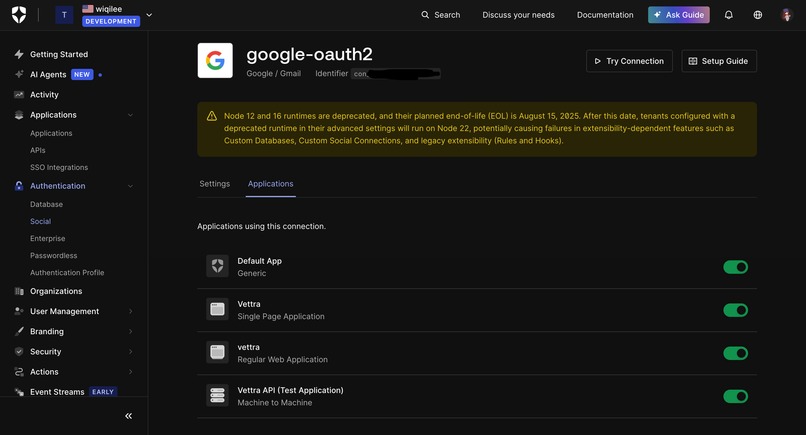Click the Activity chart icon
This screenshot has height=435, width=806.
pos(19,95)
